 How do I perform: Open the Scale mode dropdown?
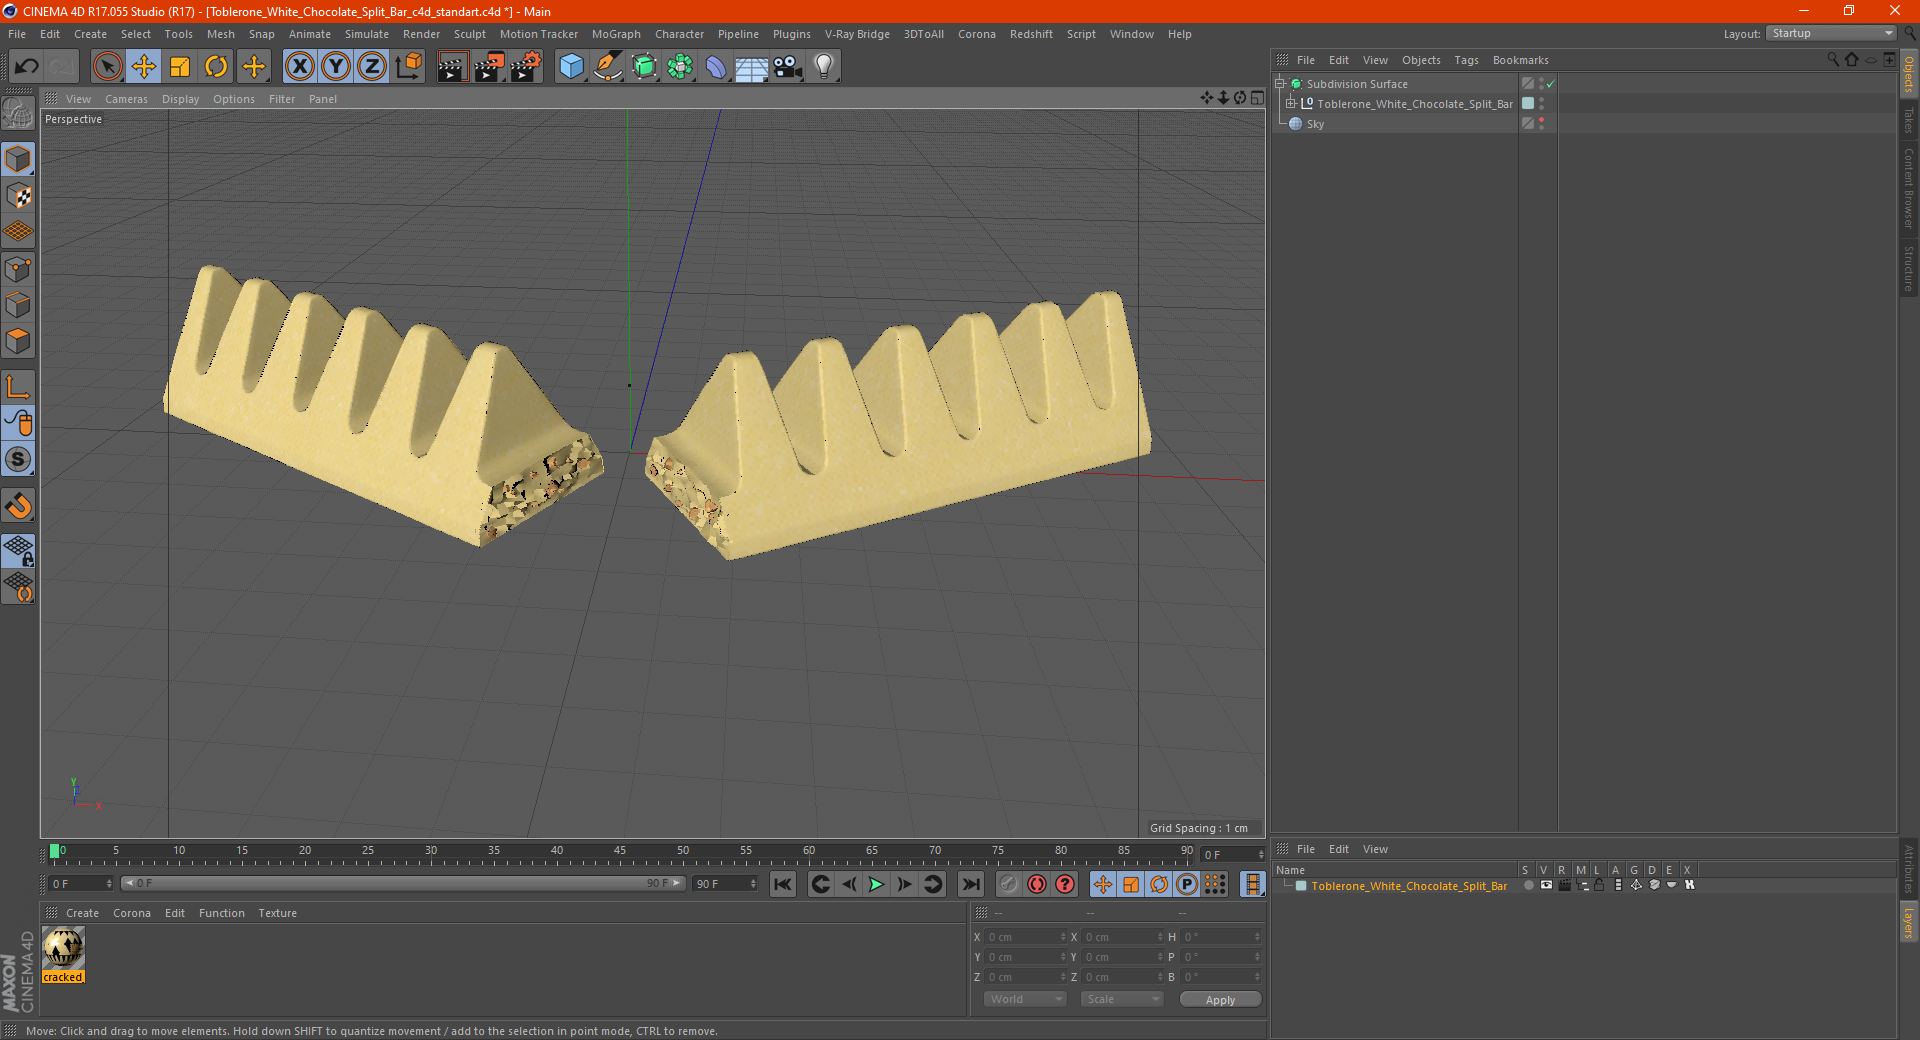pyautogui.click(x=1122, y=999)
